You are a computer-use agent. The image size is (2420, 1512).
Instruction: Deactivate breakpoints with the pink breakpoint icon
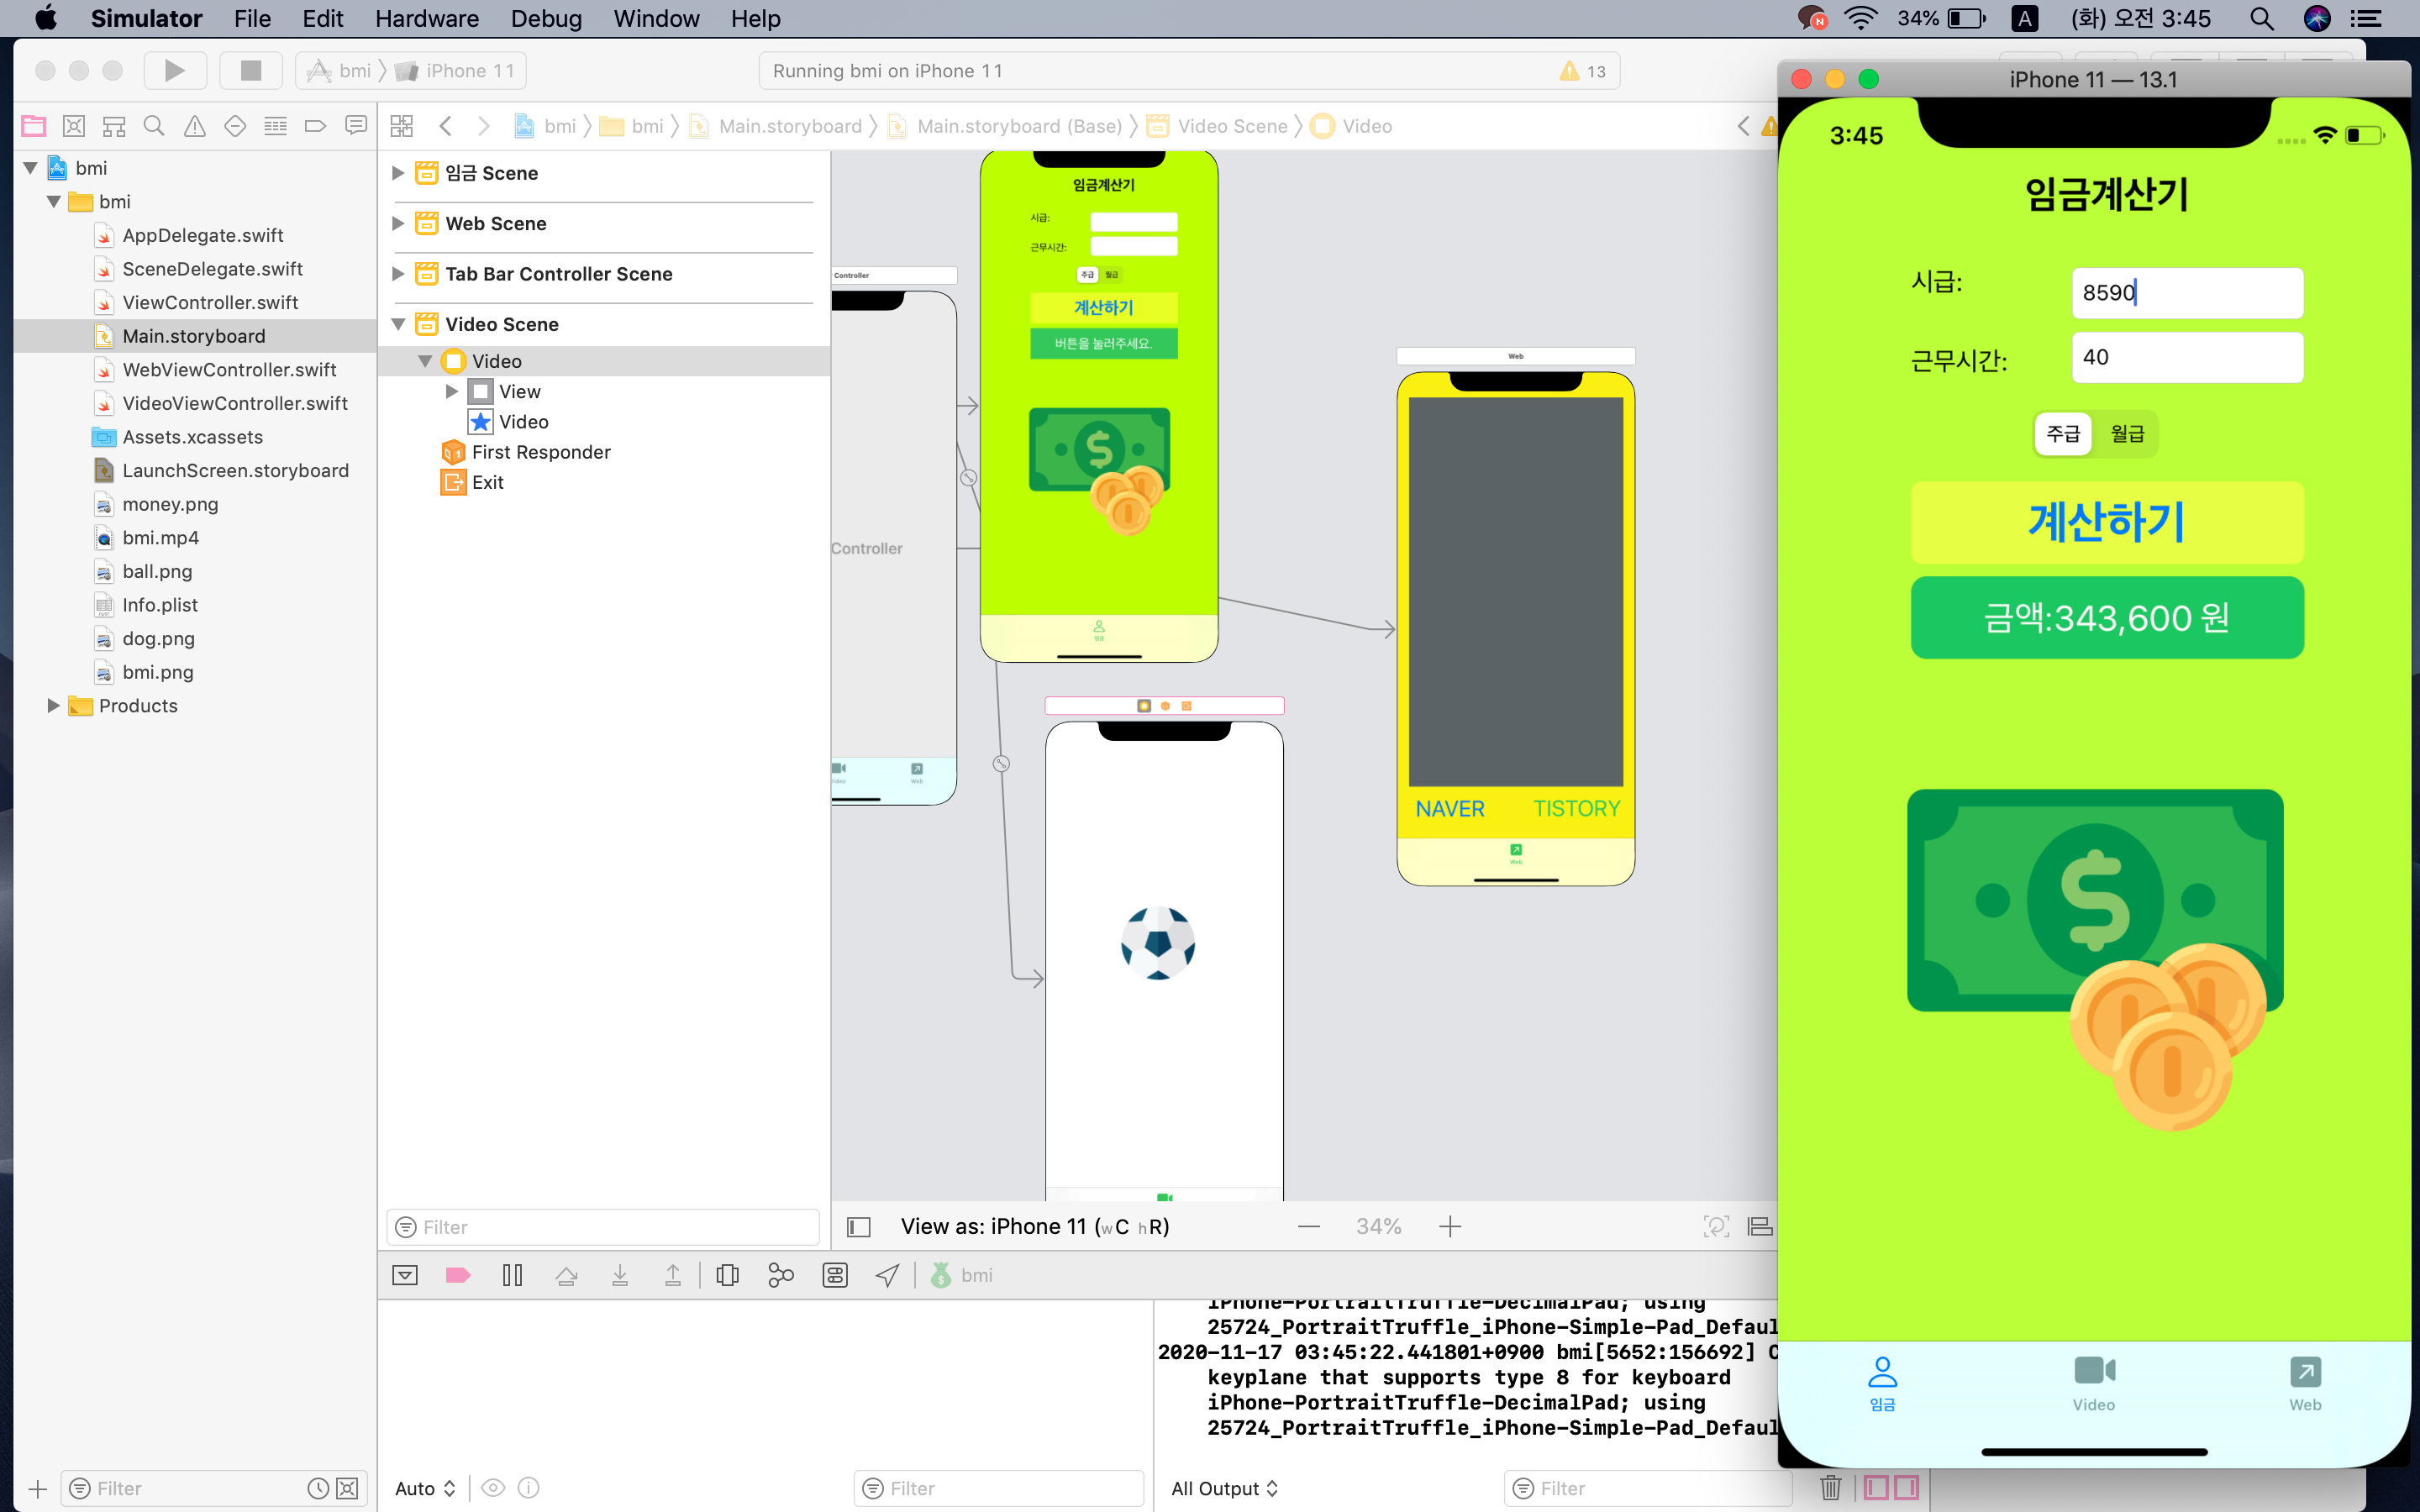(x=458, y=1275)
